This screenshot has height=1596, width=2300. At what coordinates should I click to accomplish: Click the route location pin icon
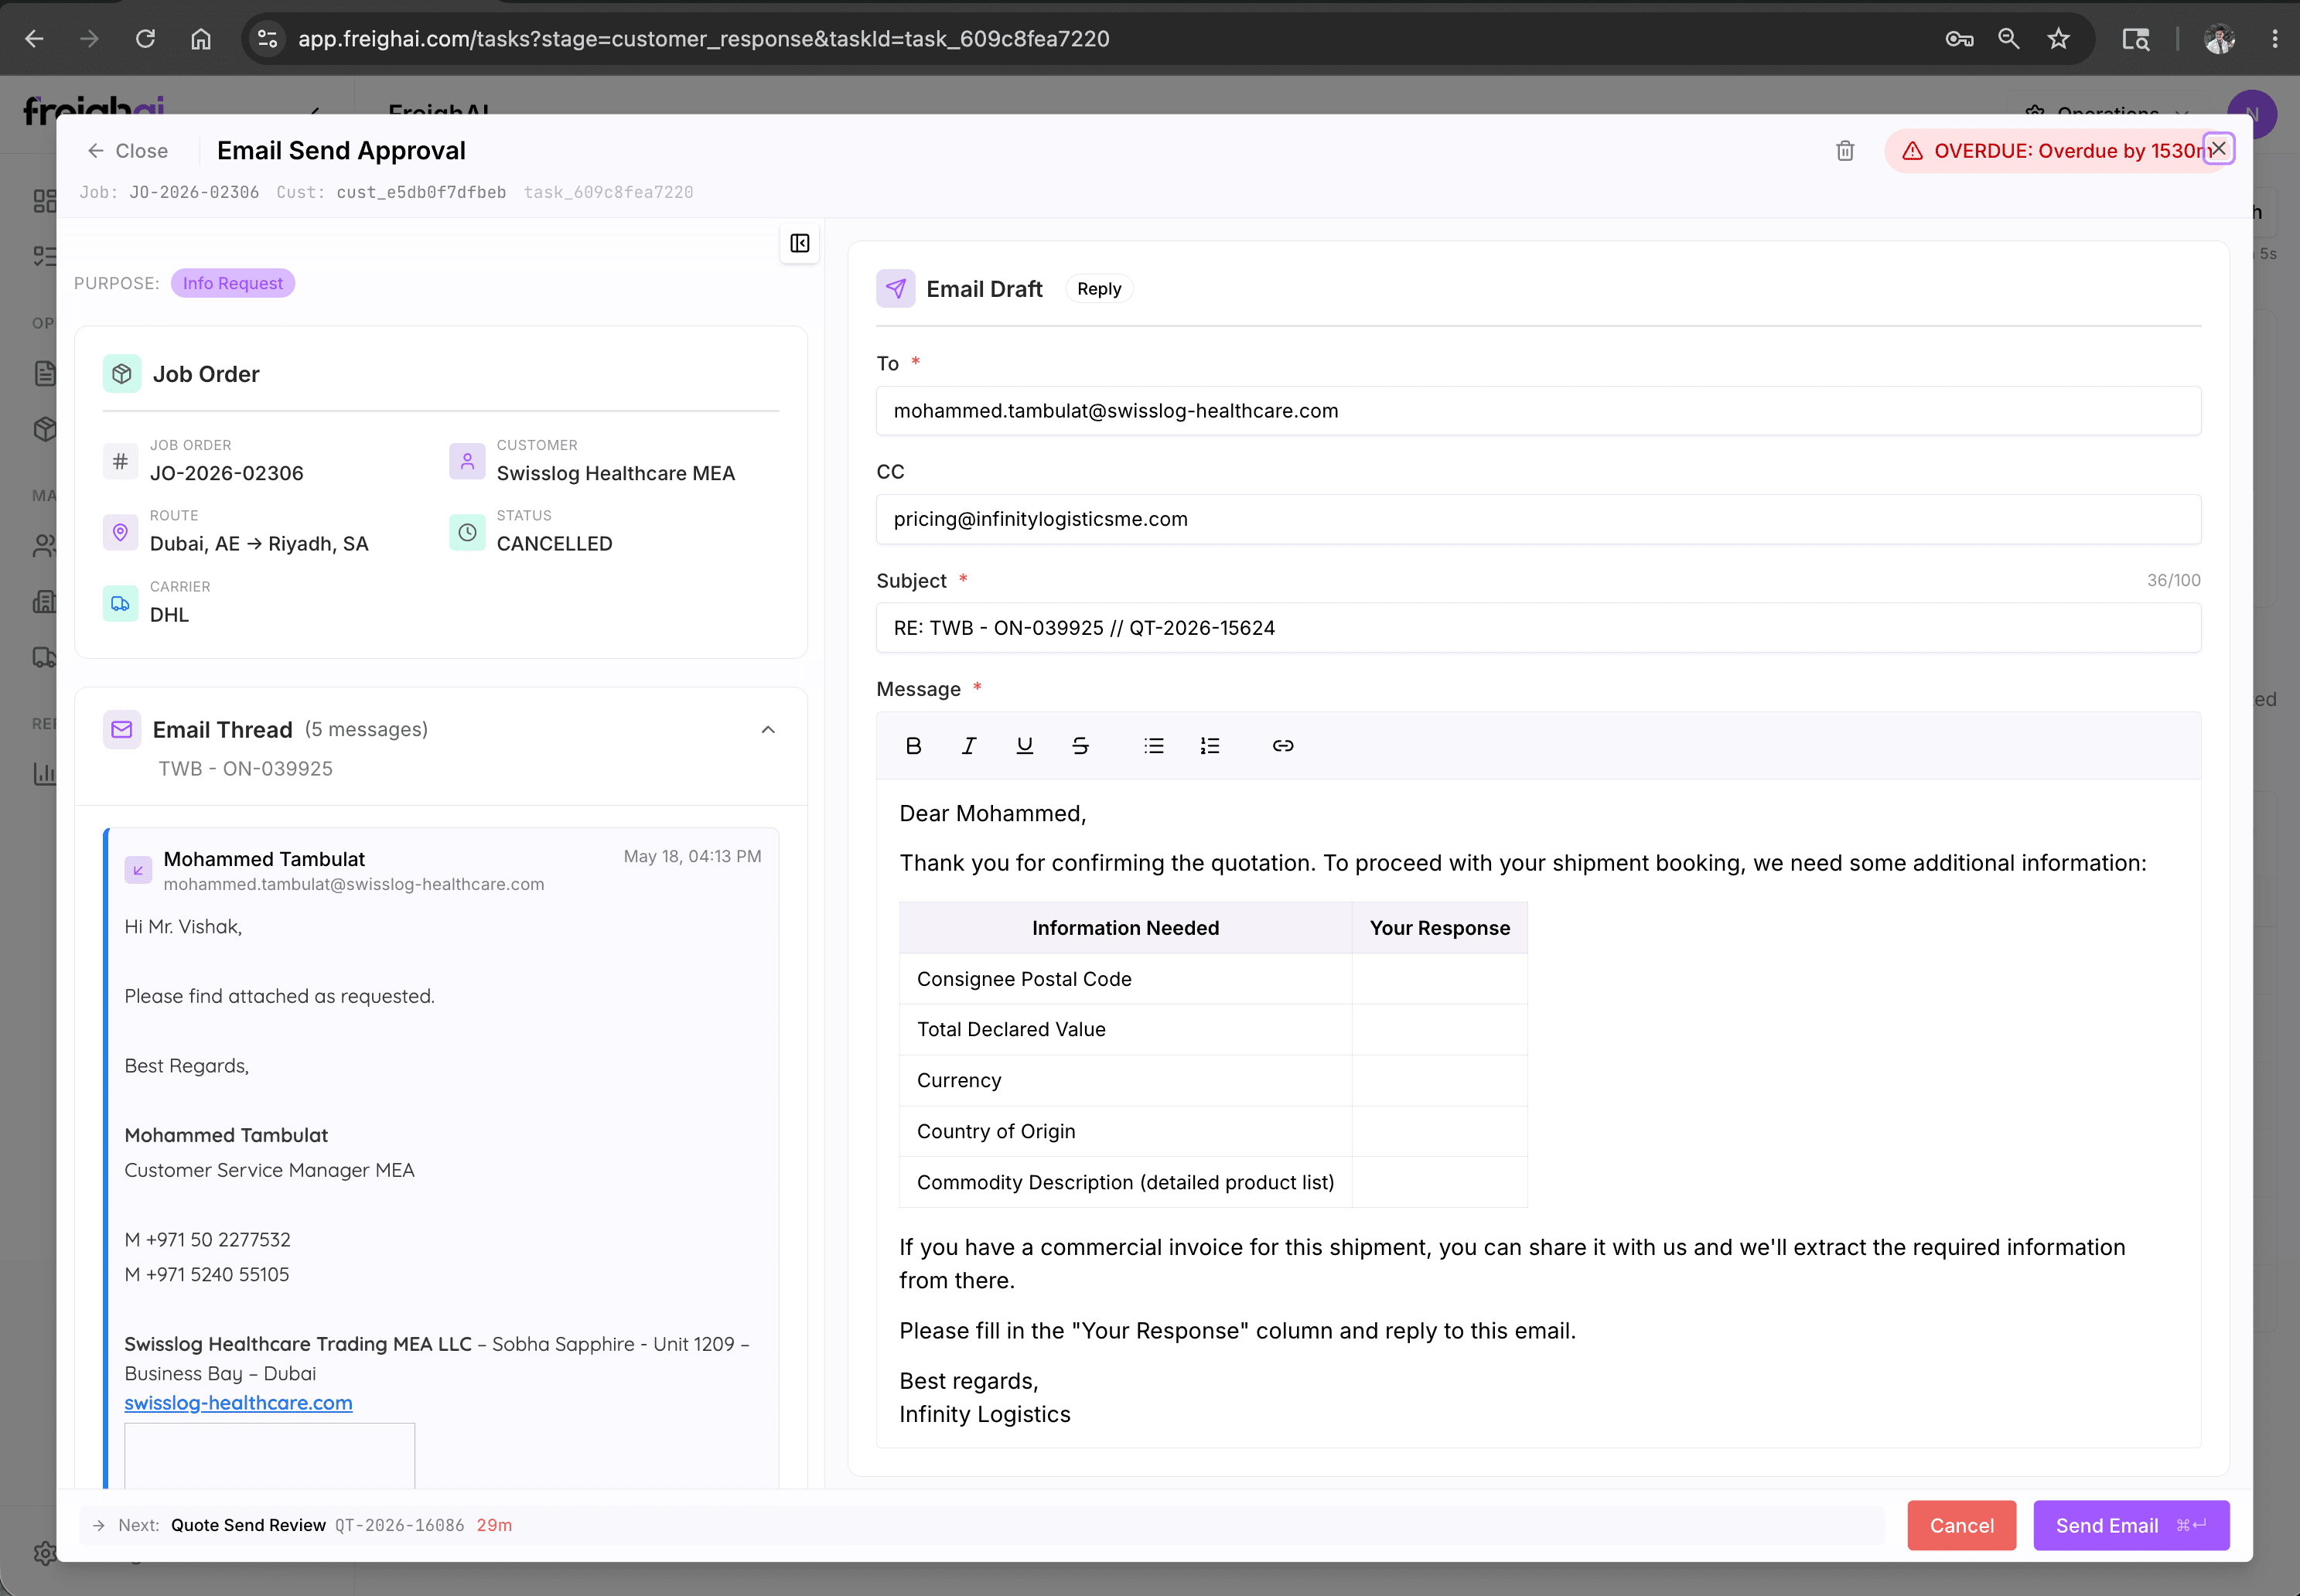(x=120, y=532)
